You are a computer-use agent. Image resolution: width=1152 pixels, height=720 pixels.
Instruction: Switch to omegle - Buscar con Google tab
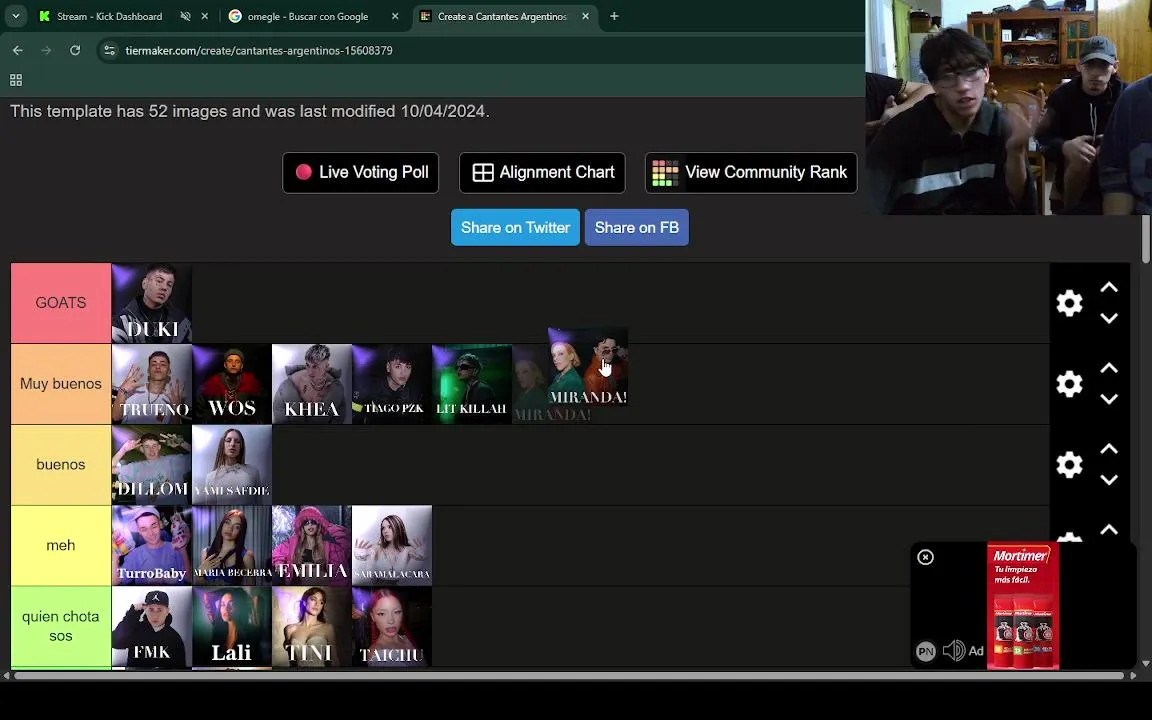coord(308,16)
